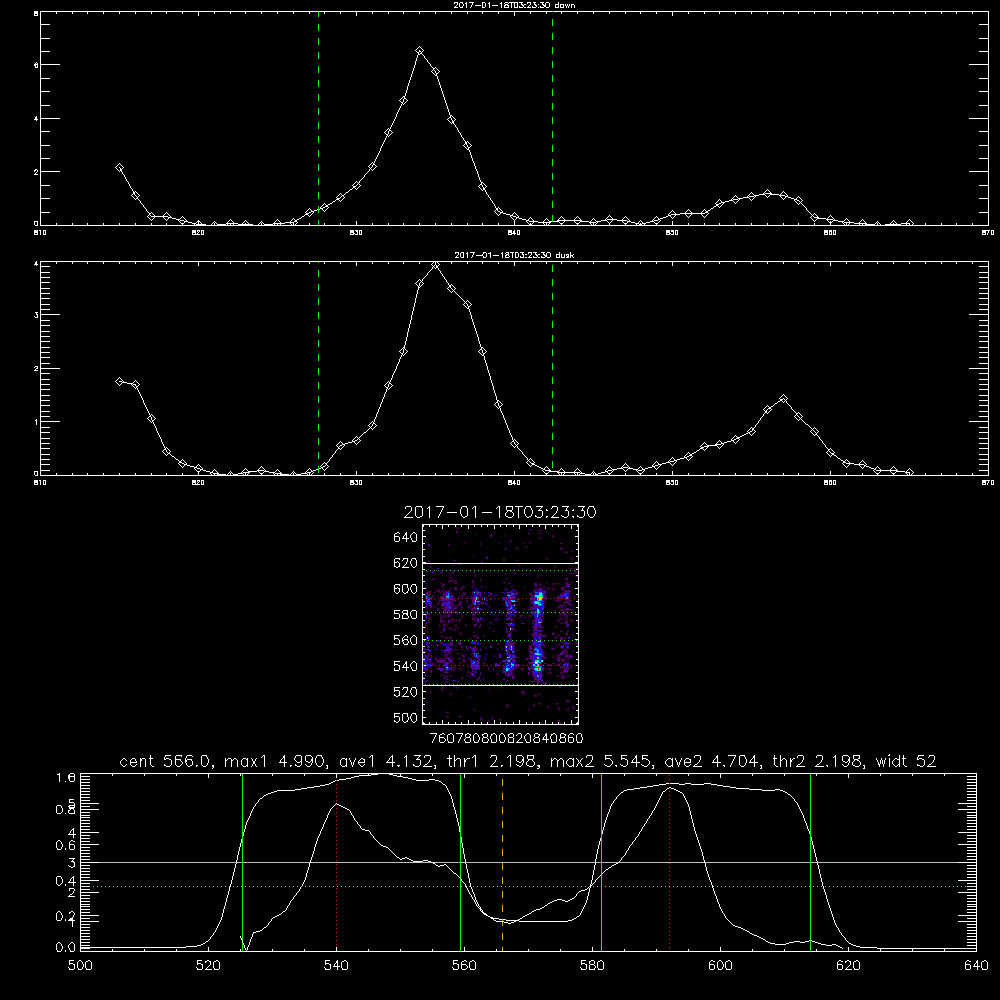The height and width of the screenshot is (1000, 1000).
Task: Click the '640' y-axis label of the spectral image
Action: tap(406, 538)
